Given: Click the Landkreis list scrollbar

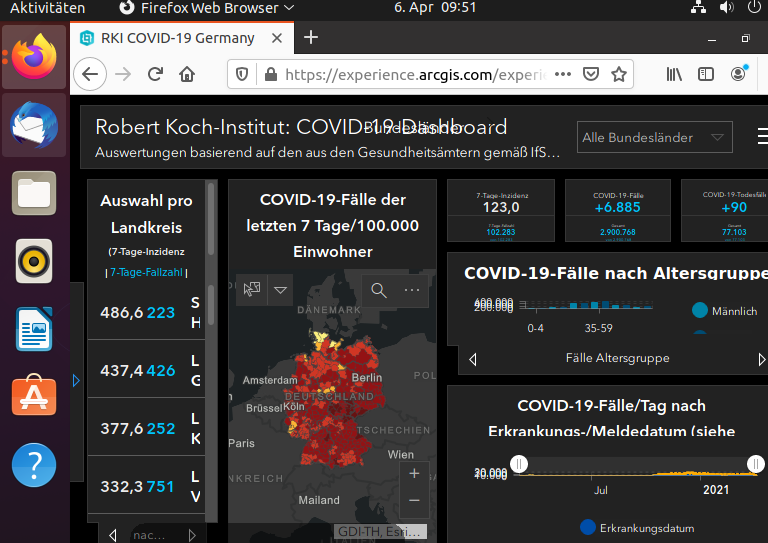Looking at the screenshot, I should tap(211, 304).
